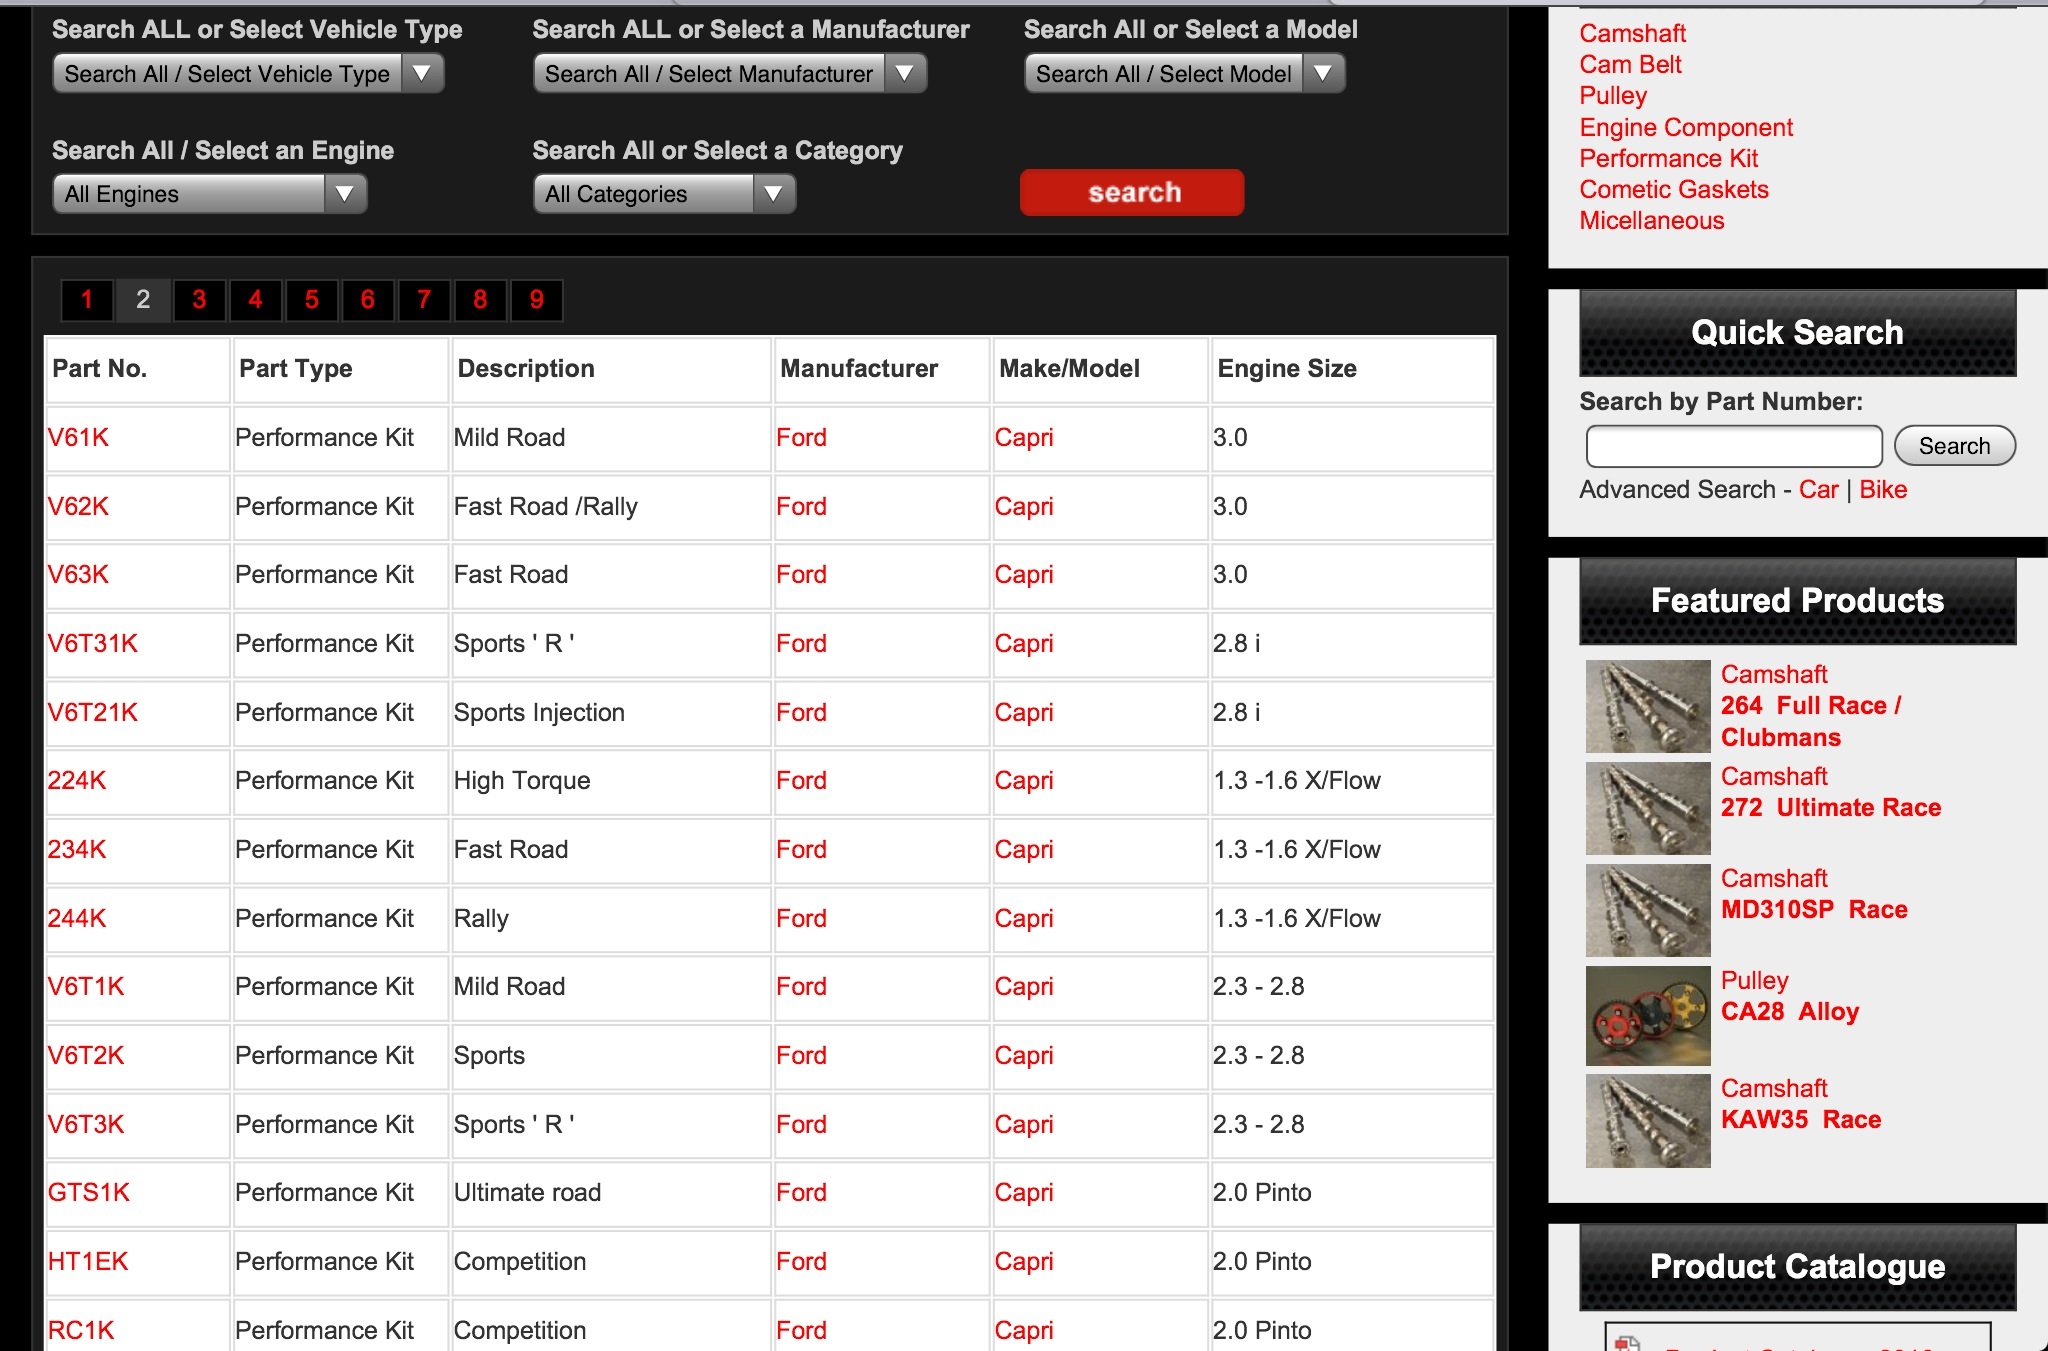Switch to results page 9
This screenshot has height=1351, width=2048.
pos(536,300)
